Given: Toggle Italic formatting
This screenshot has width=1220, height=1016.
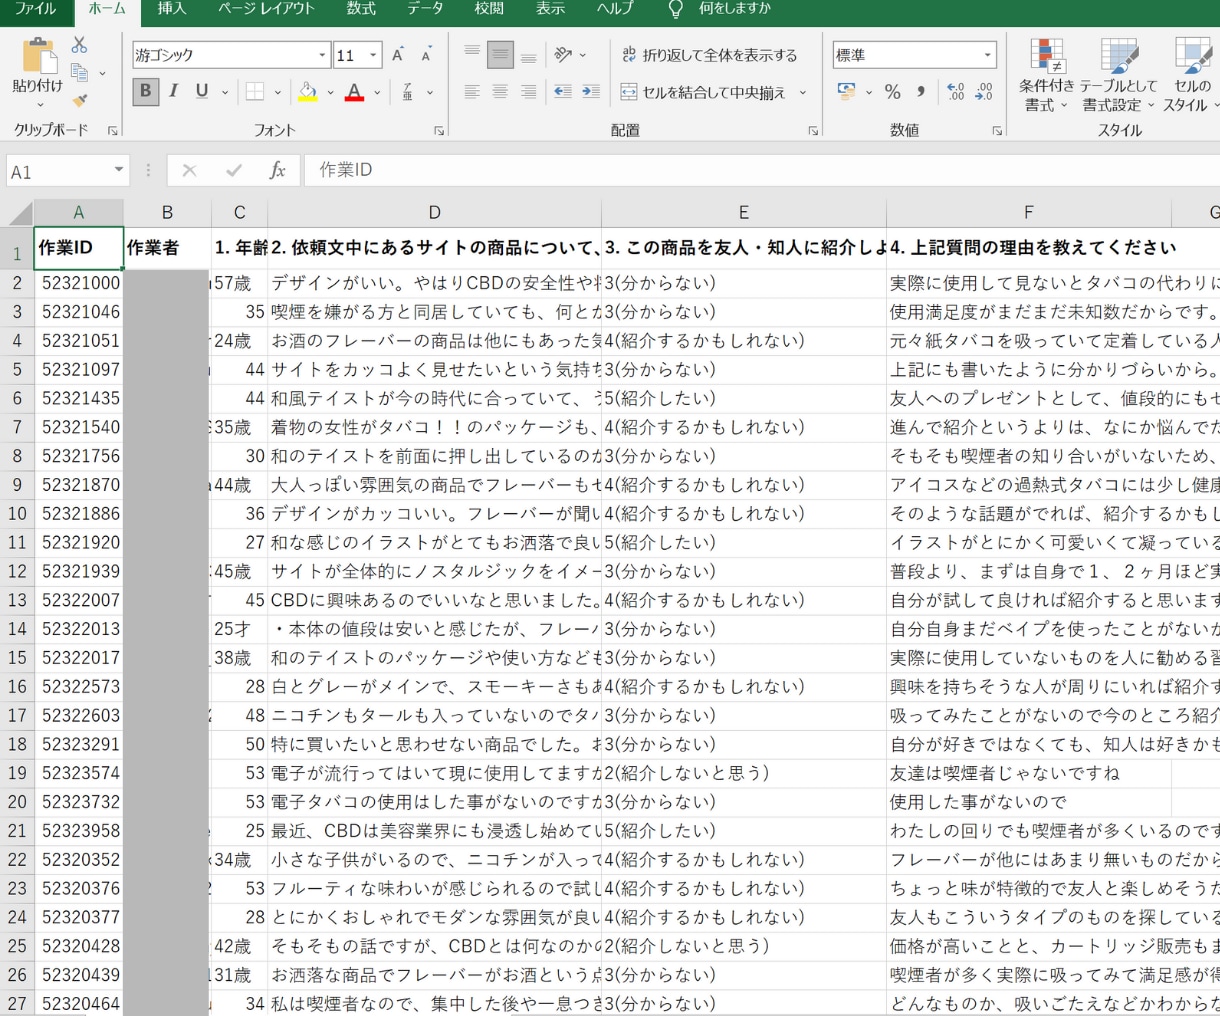Looking at the screenshot, I should [x=173, y=92].
